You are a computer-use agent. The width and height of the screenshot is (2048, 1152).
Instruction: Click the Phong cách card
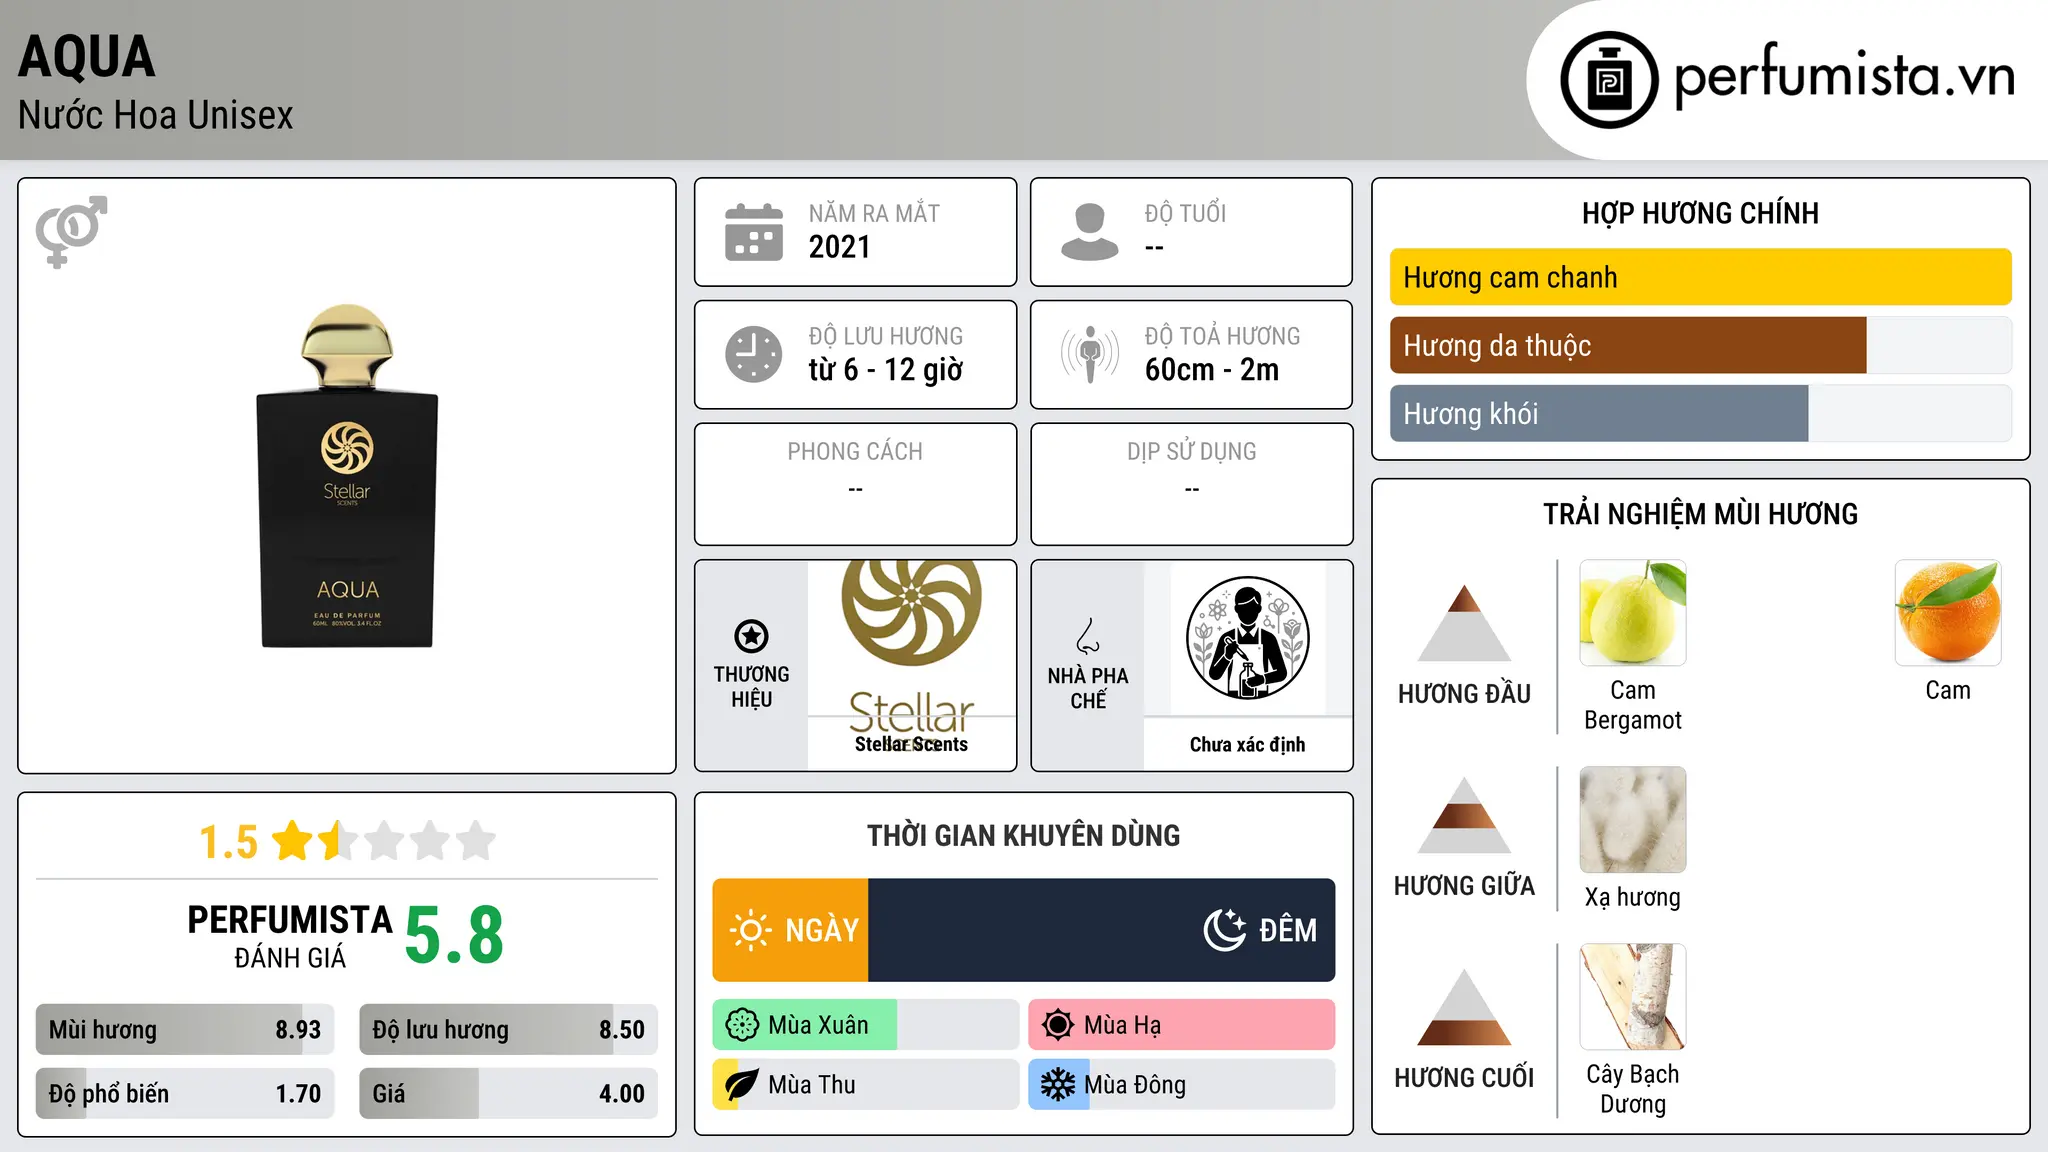[x=855, y=484]
